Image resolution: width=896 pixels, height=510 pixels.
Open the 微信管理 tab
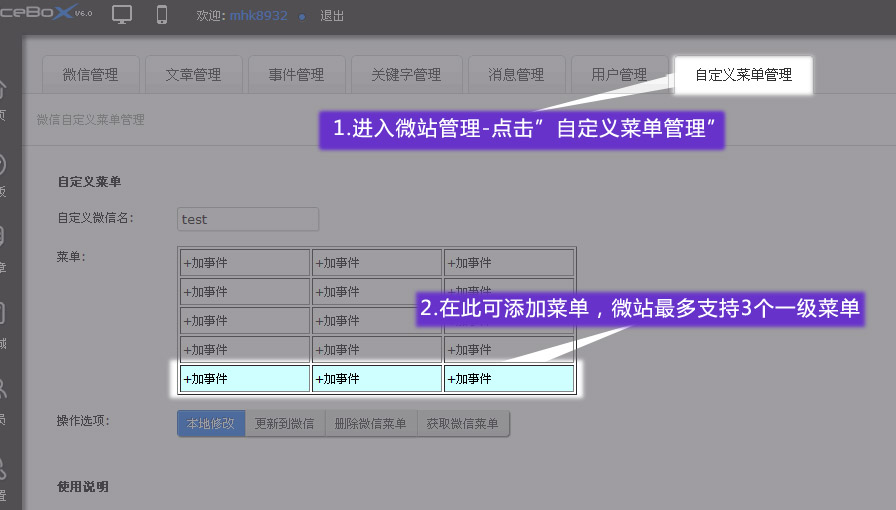click(x=90, y=75)
